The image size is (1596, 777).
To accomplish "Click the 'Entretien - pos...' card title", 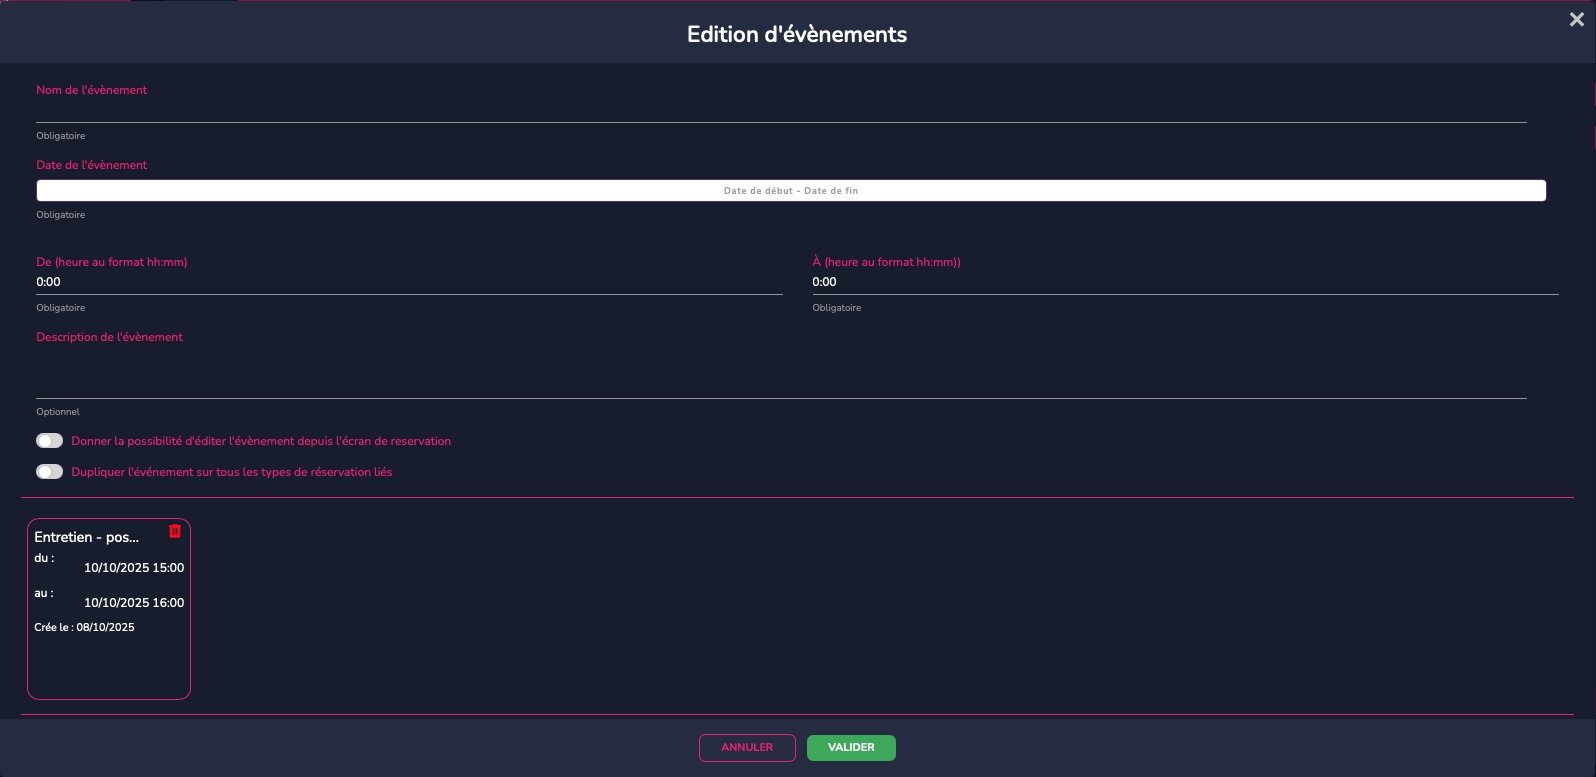I will tap(87, 537).
